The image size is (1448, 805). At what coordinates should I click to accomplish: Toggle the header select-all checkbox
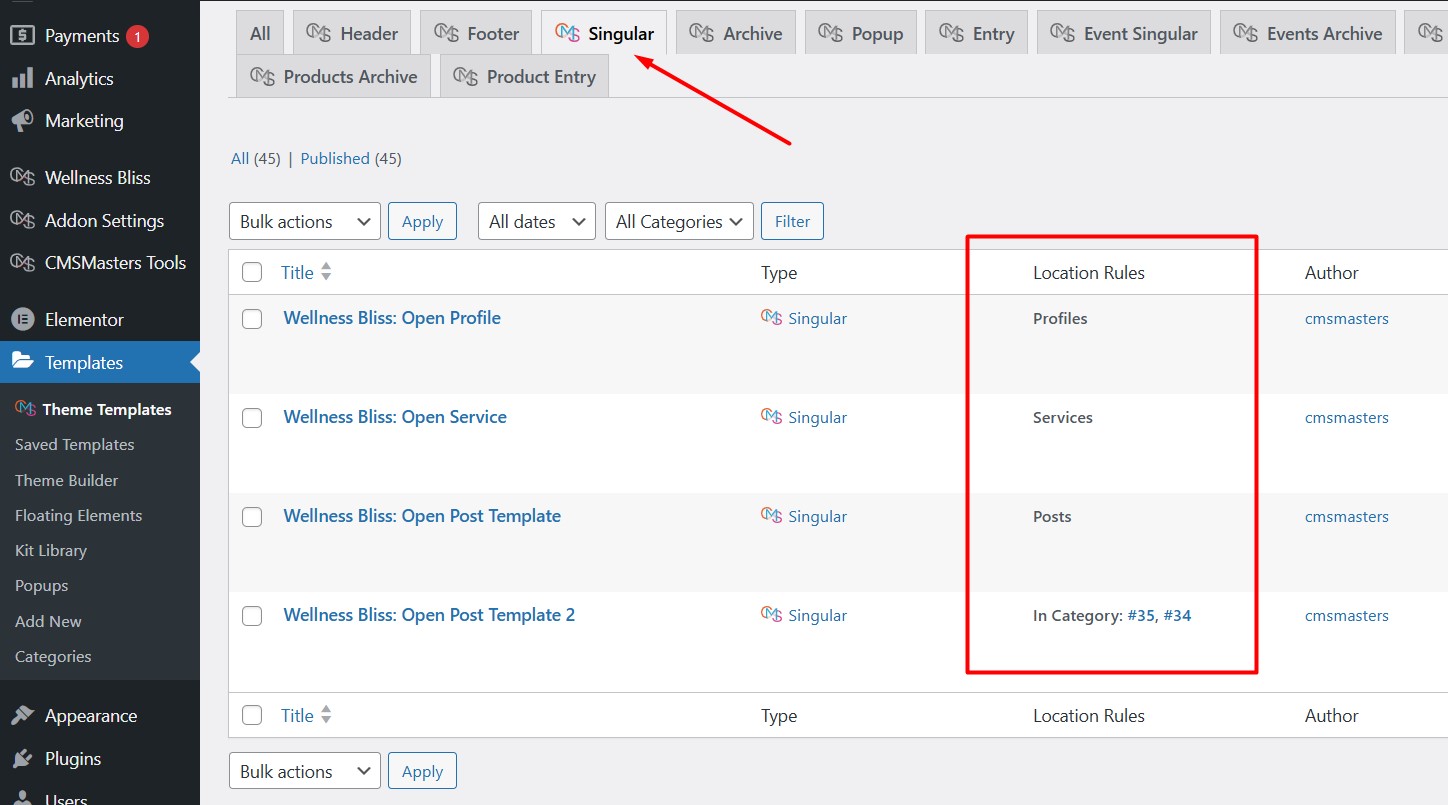point(252,272)
